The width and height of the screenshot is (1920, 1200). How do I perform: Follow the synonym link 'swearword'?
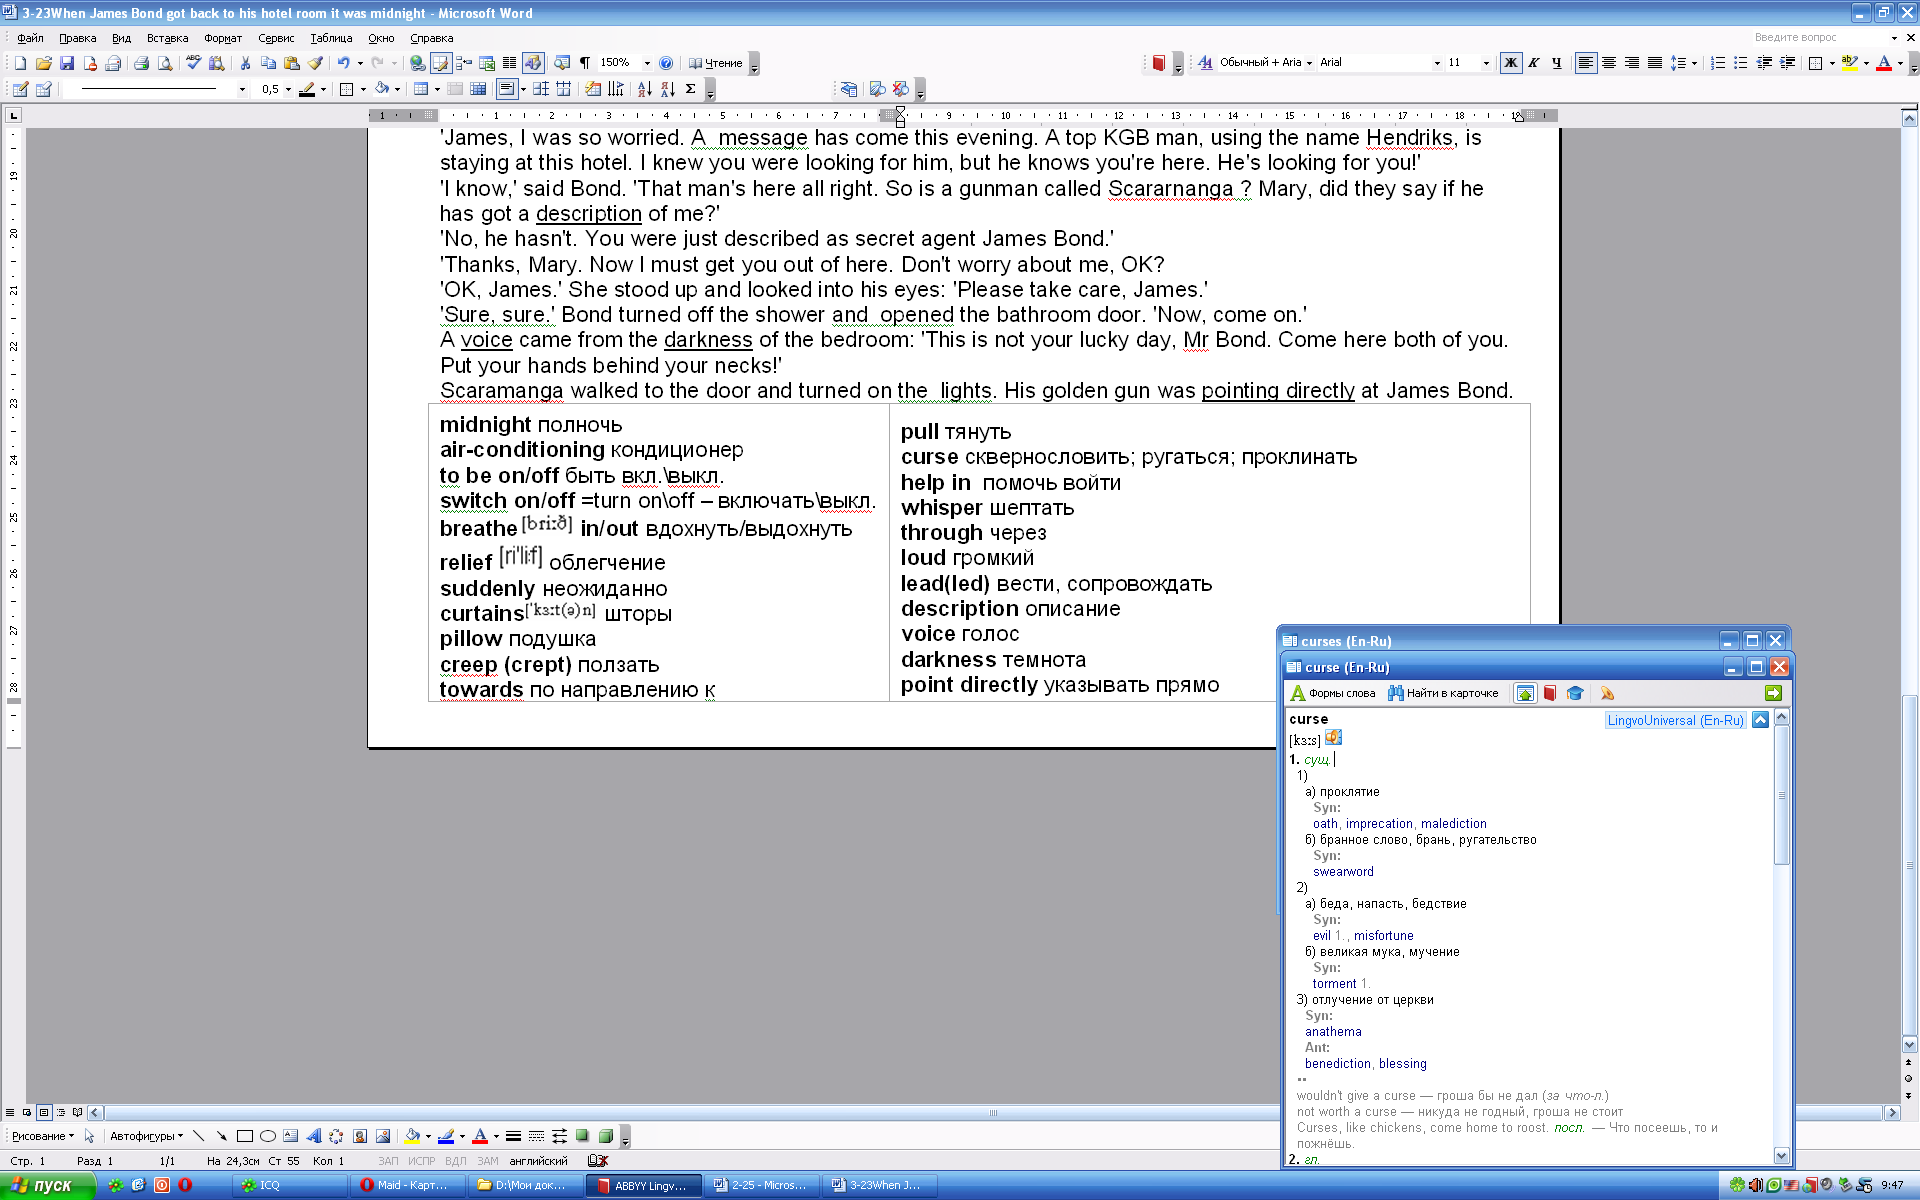(x=1343, y=872)
